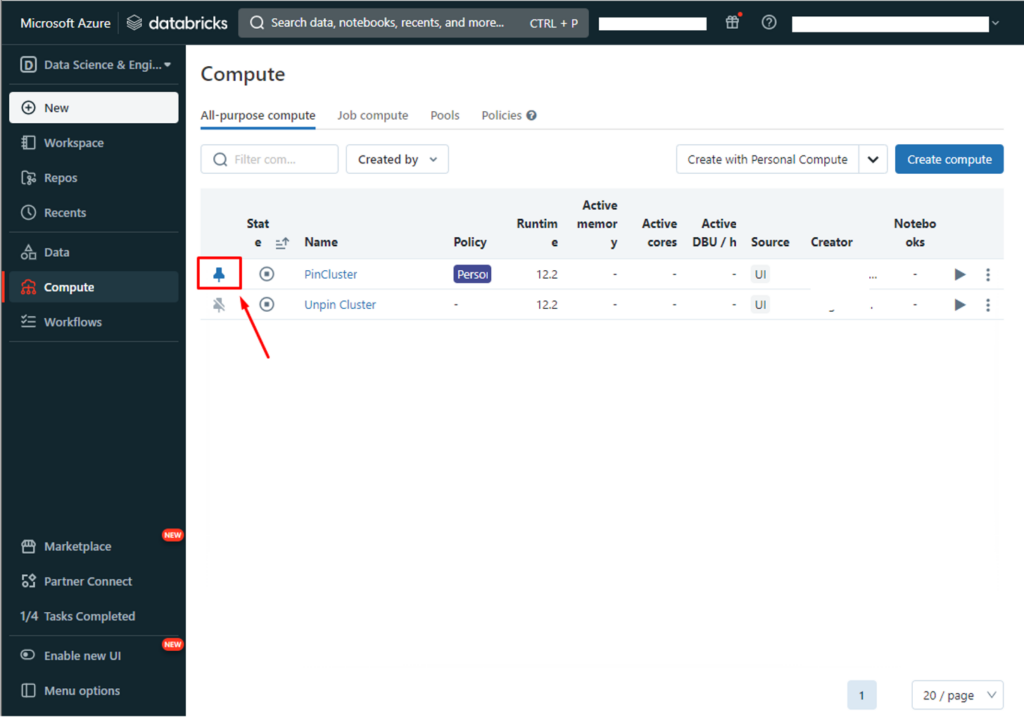This screenshot has height=717, width=1024.
Task: Open the 20 / page dropdown
Action: click(957, 695)
